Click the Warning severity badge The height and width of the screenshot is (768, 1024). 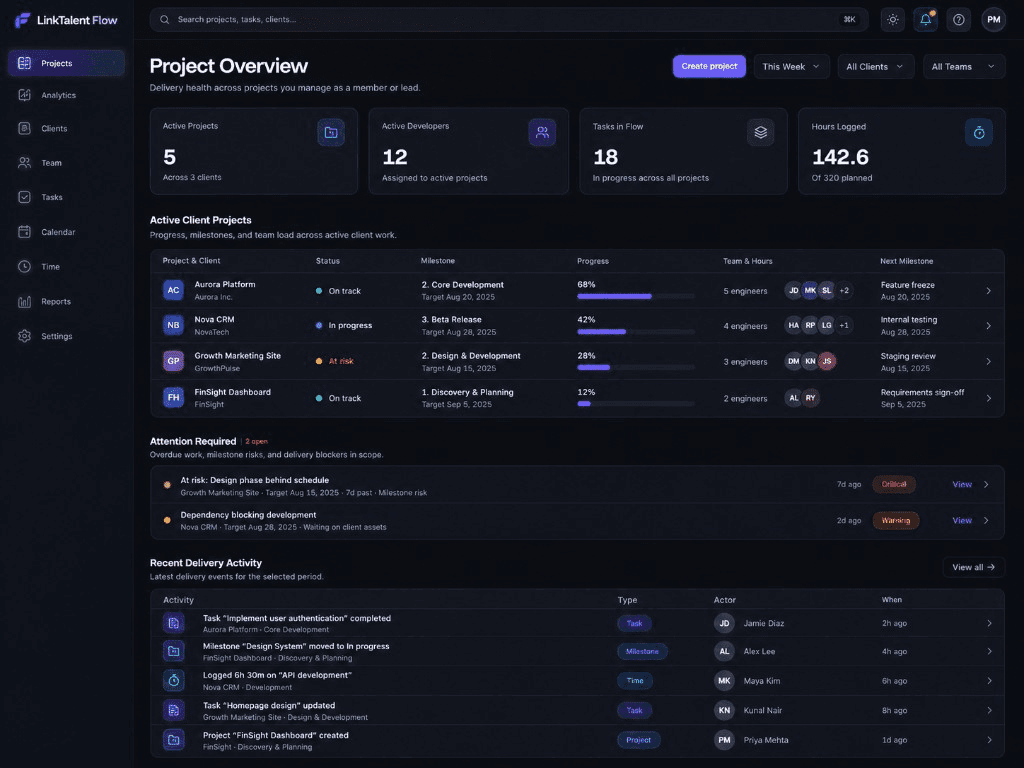[895, 520]
